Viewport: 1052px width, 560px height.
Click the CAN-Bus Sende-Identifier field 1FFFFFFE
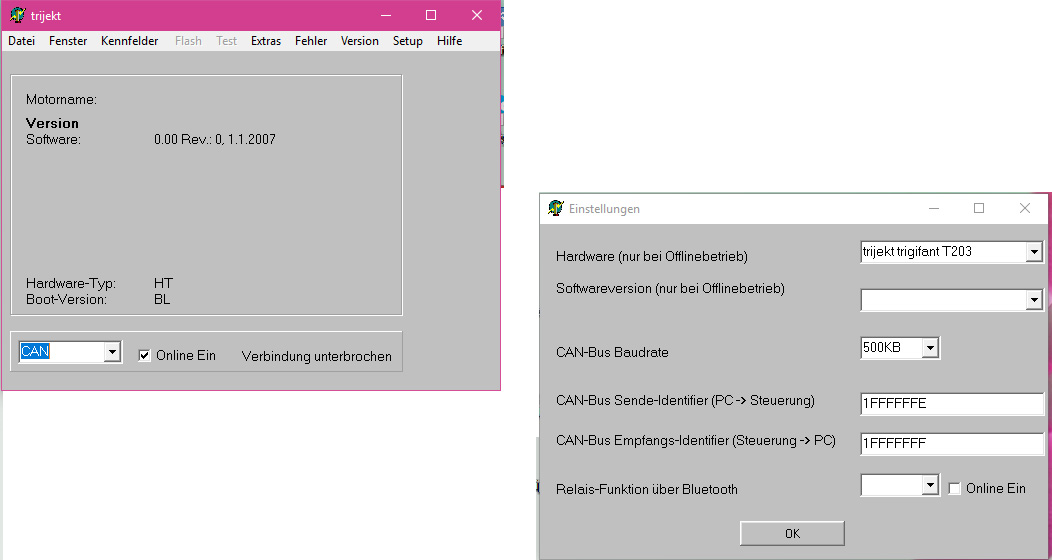point(951,403)
